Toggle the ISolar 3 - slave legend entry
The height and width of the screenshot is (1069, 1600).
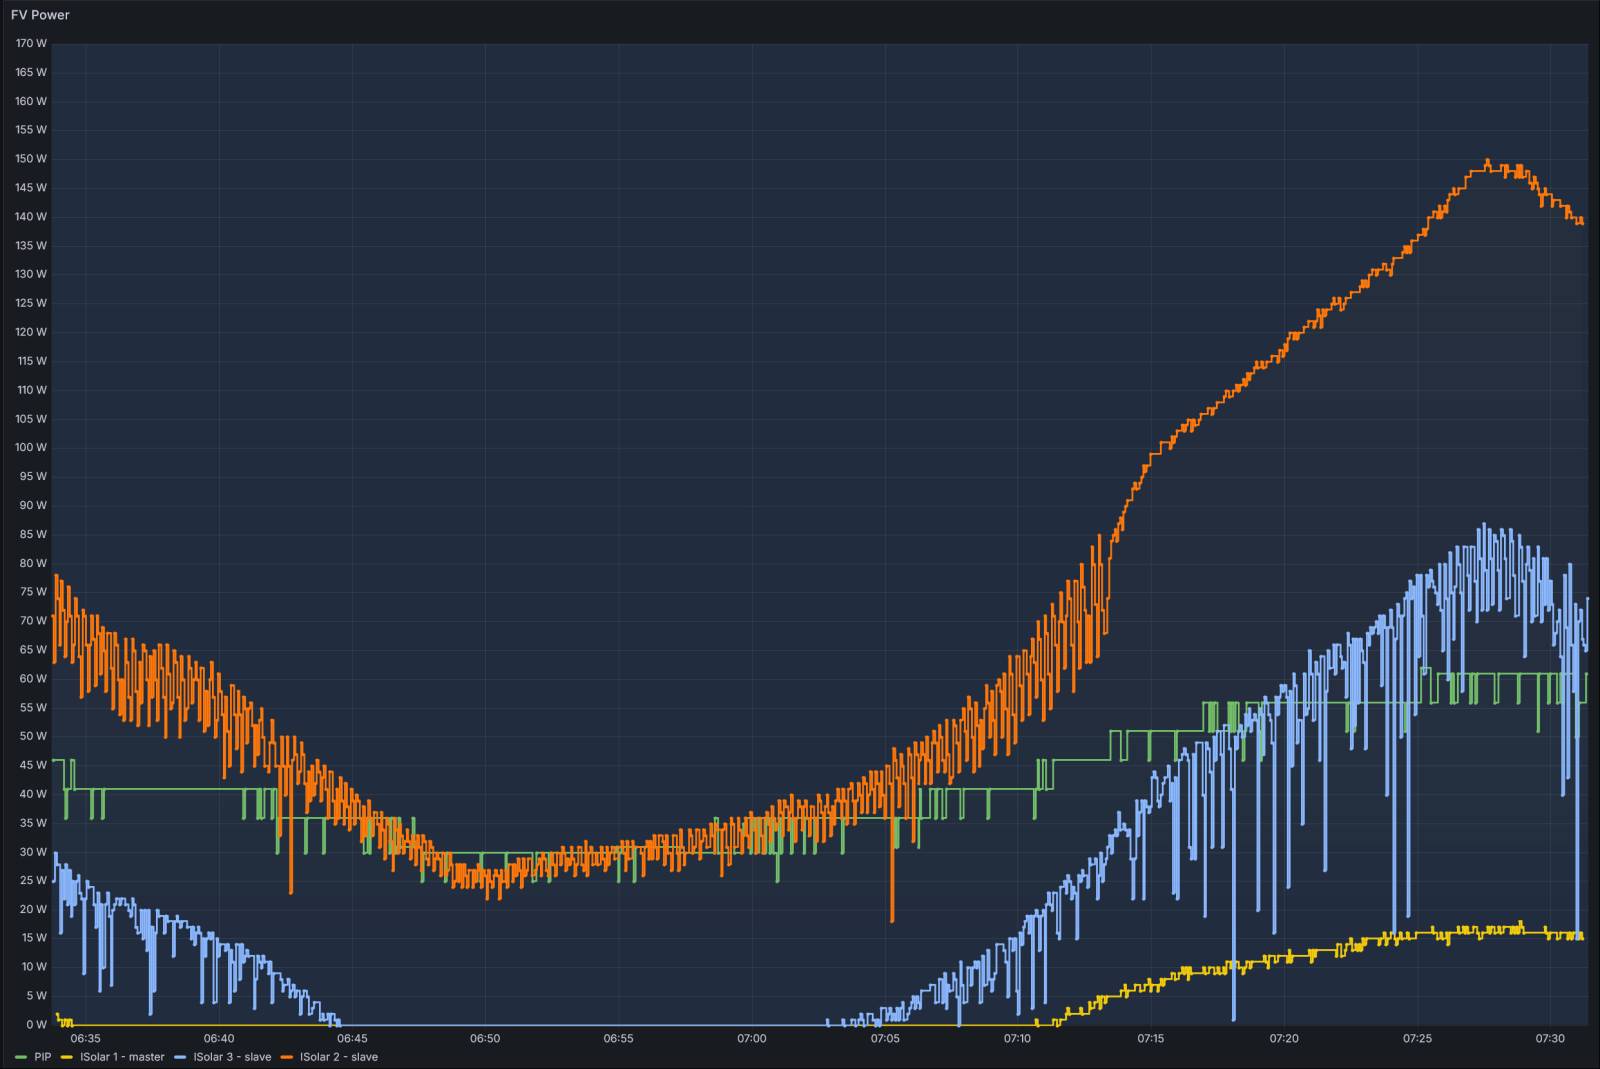point(232,1057)
